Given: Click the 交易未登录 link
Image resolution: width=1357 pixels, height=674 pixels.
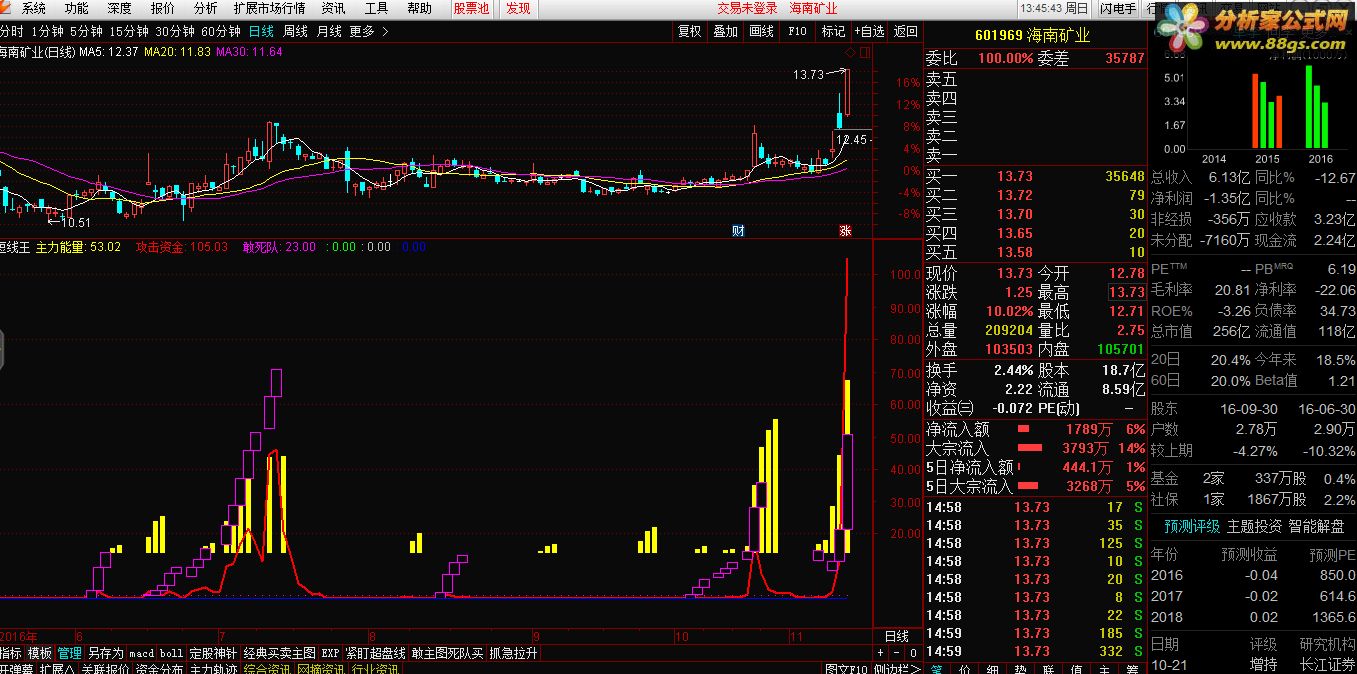Looking at the screenshot, I should (747, 8).
